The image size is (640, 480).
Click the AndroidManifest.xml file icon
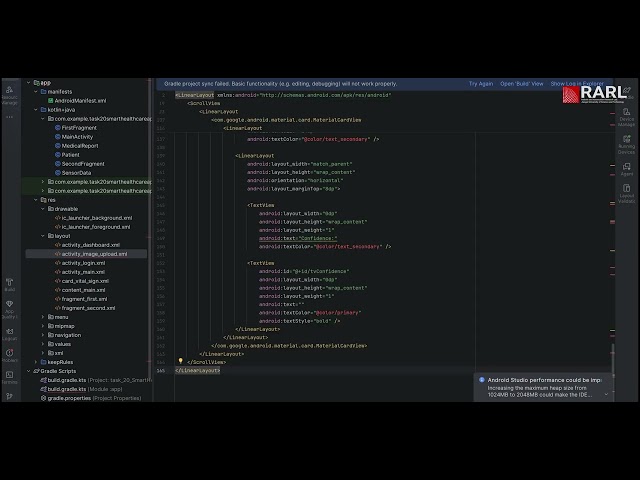[51, 100]
